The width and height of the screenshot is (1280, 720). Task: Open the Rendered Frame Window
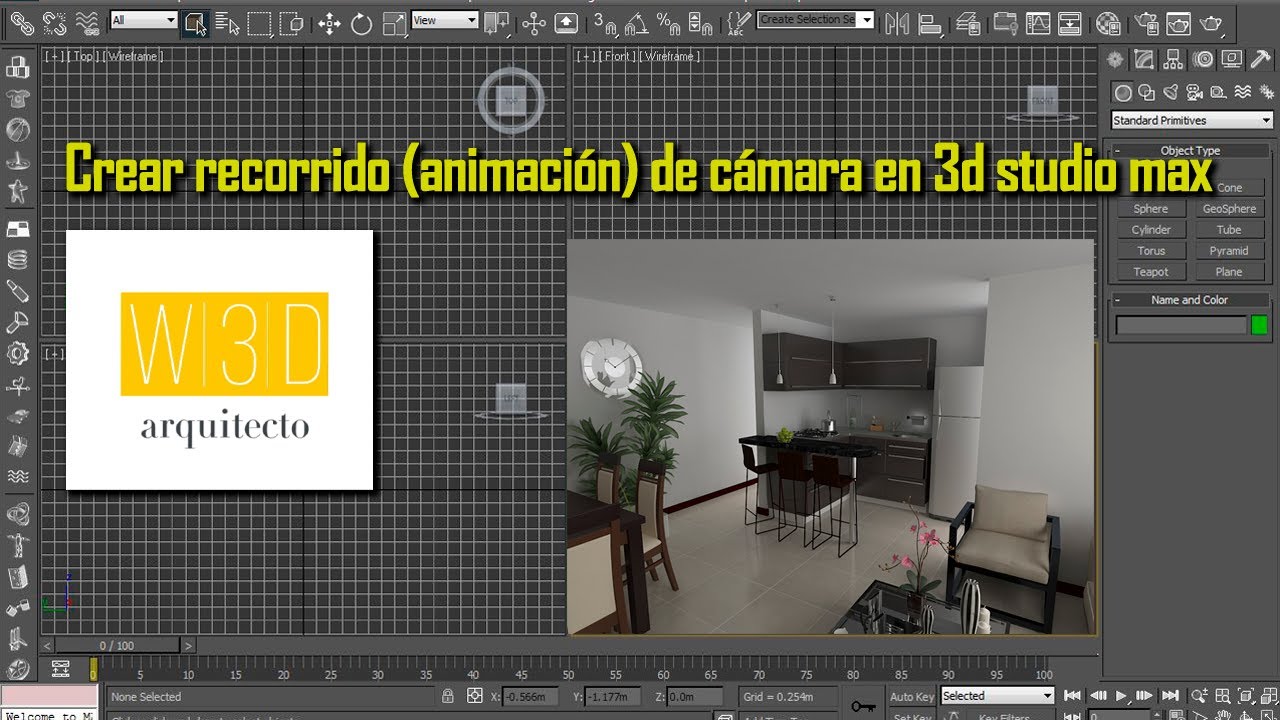point(1179,22)
